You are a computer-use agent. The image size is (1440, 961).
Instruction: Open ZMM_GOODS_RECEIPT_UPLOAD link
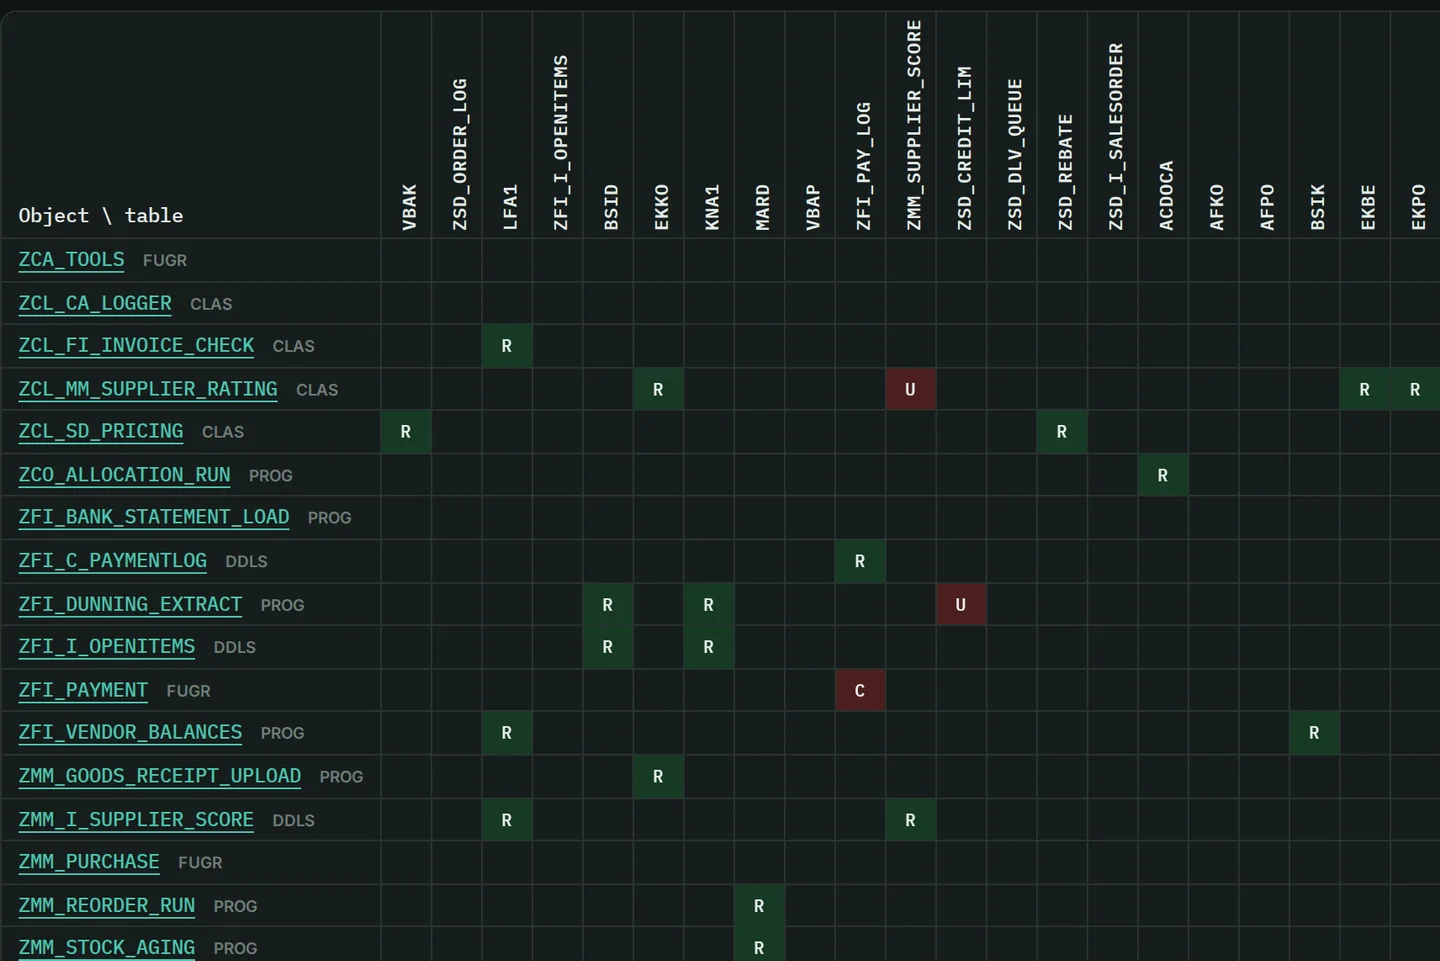click(160, 776)
